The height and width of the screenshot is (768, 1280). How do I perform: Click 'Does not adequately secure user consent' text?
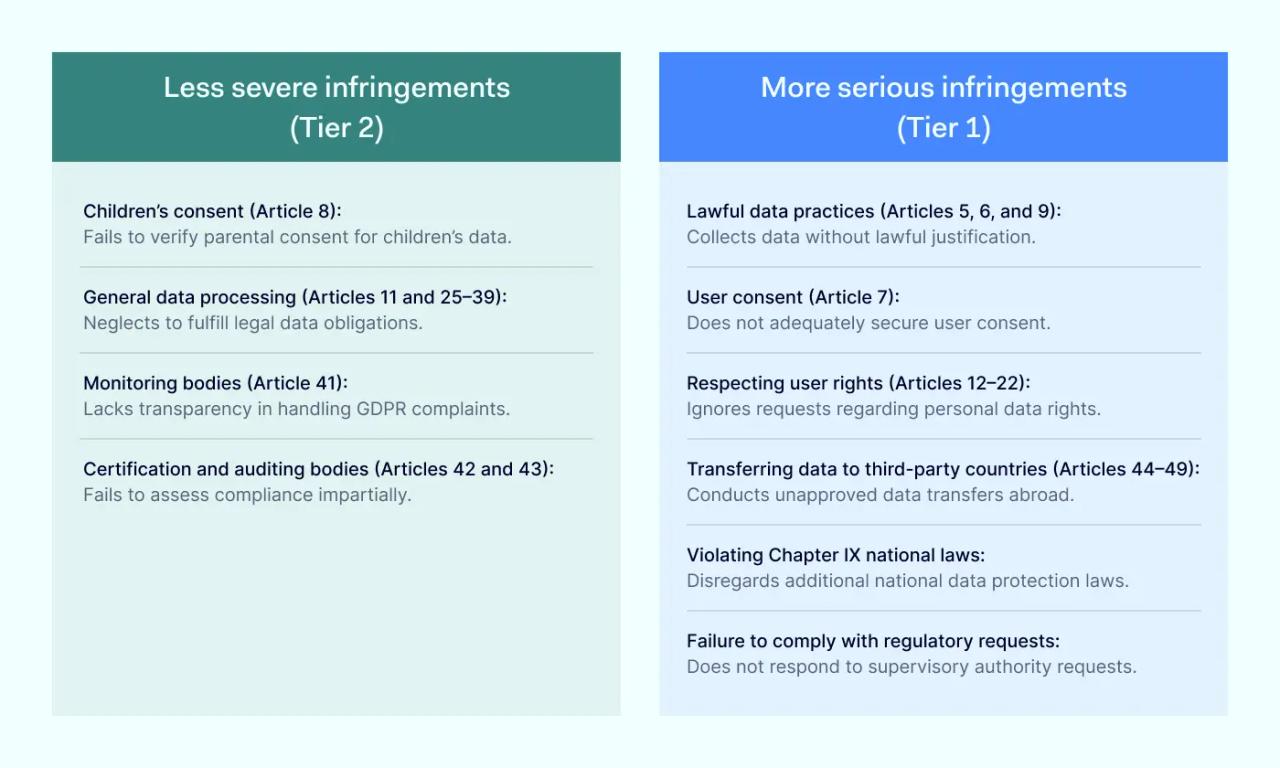pyautogui.click(x=868, y=323)
